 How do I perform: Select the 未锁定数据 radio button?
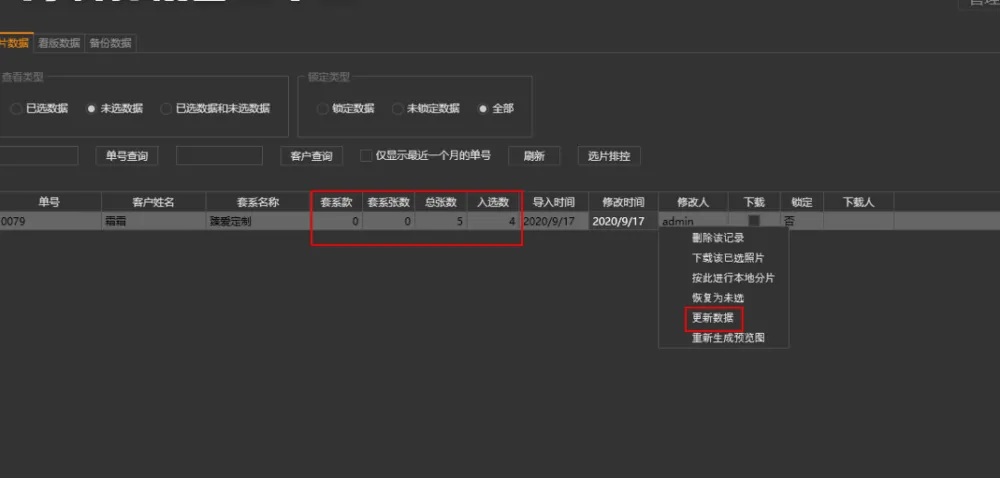coord(398,108)
